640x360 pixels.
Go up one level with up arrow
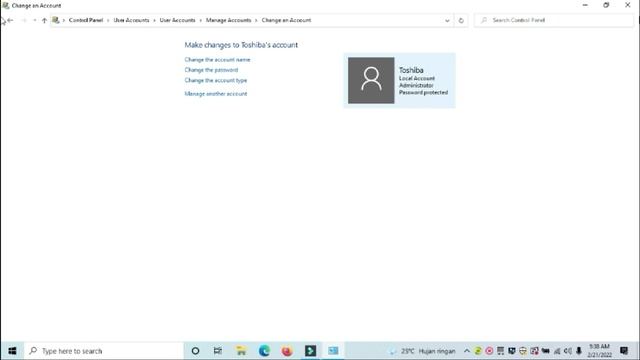44,20
